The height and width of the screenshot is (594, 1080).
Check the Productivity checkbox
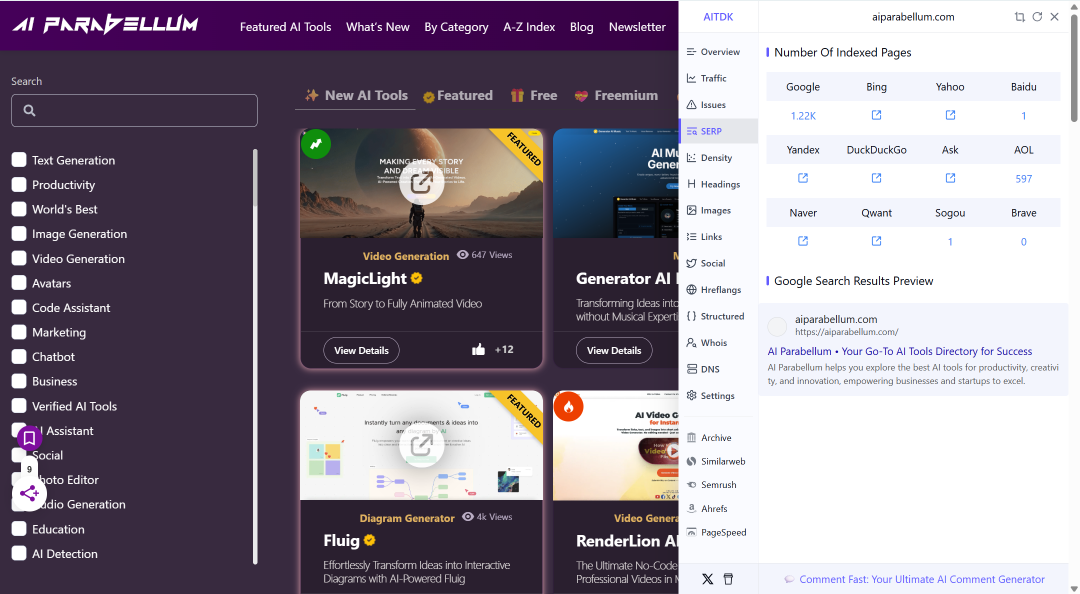[19, 185]
